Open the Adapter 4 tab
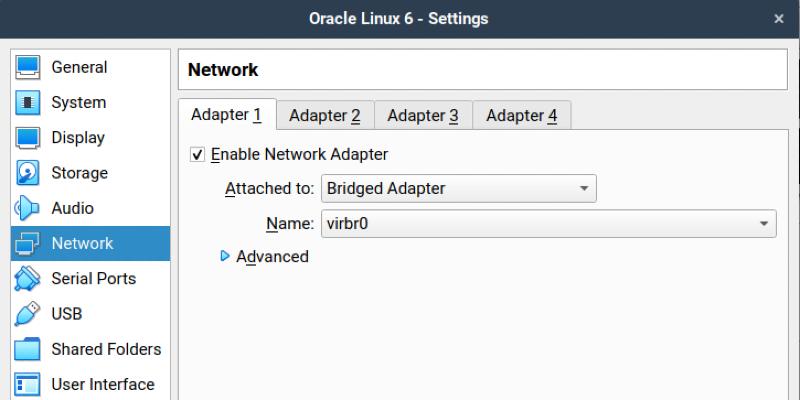Image resolution: width=800 pixels, height=400 pixels. pos(521,116)
